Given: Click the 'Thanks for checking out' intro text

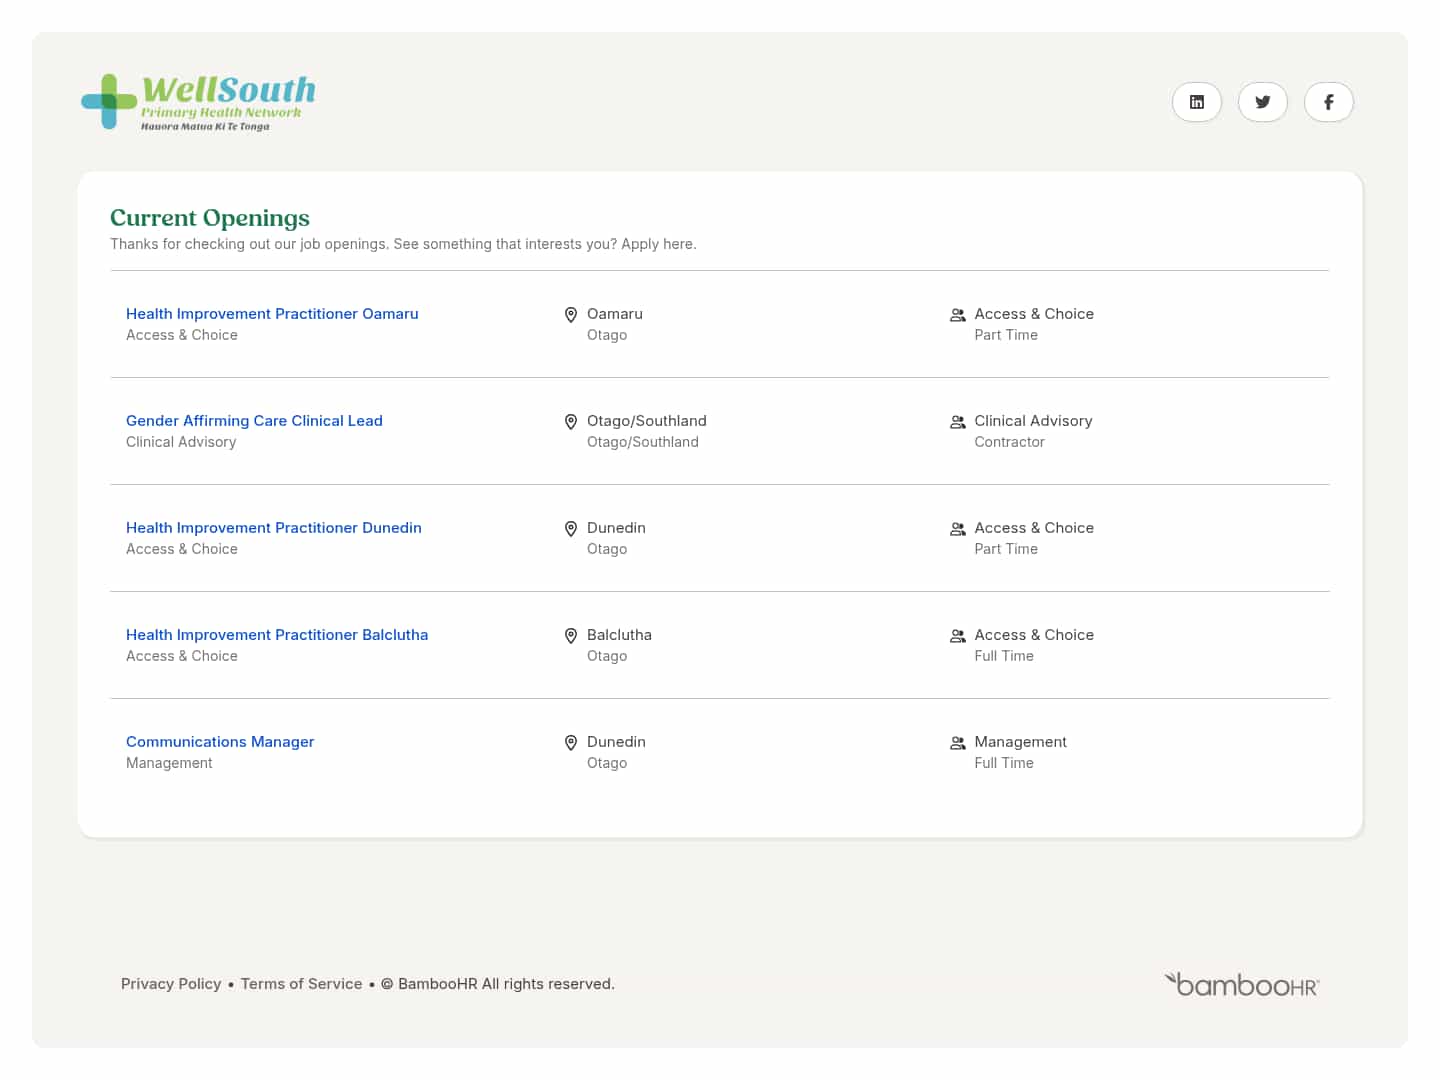Looking at the screenshot, I should (403, 244).
